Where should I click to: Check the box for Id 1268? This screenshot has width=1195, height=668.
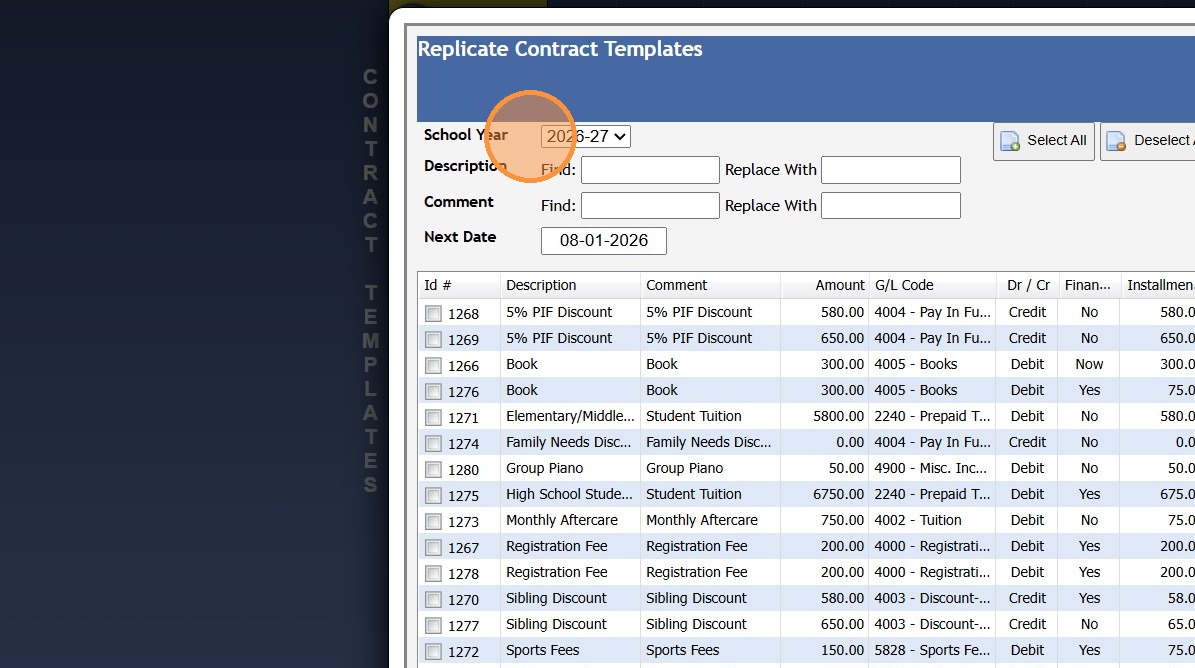click(433, 313)
